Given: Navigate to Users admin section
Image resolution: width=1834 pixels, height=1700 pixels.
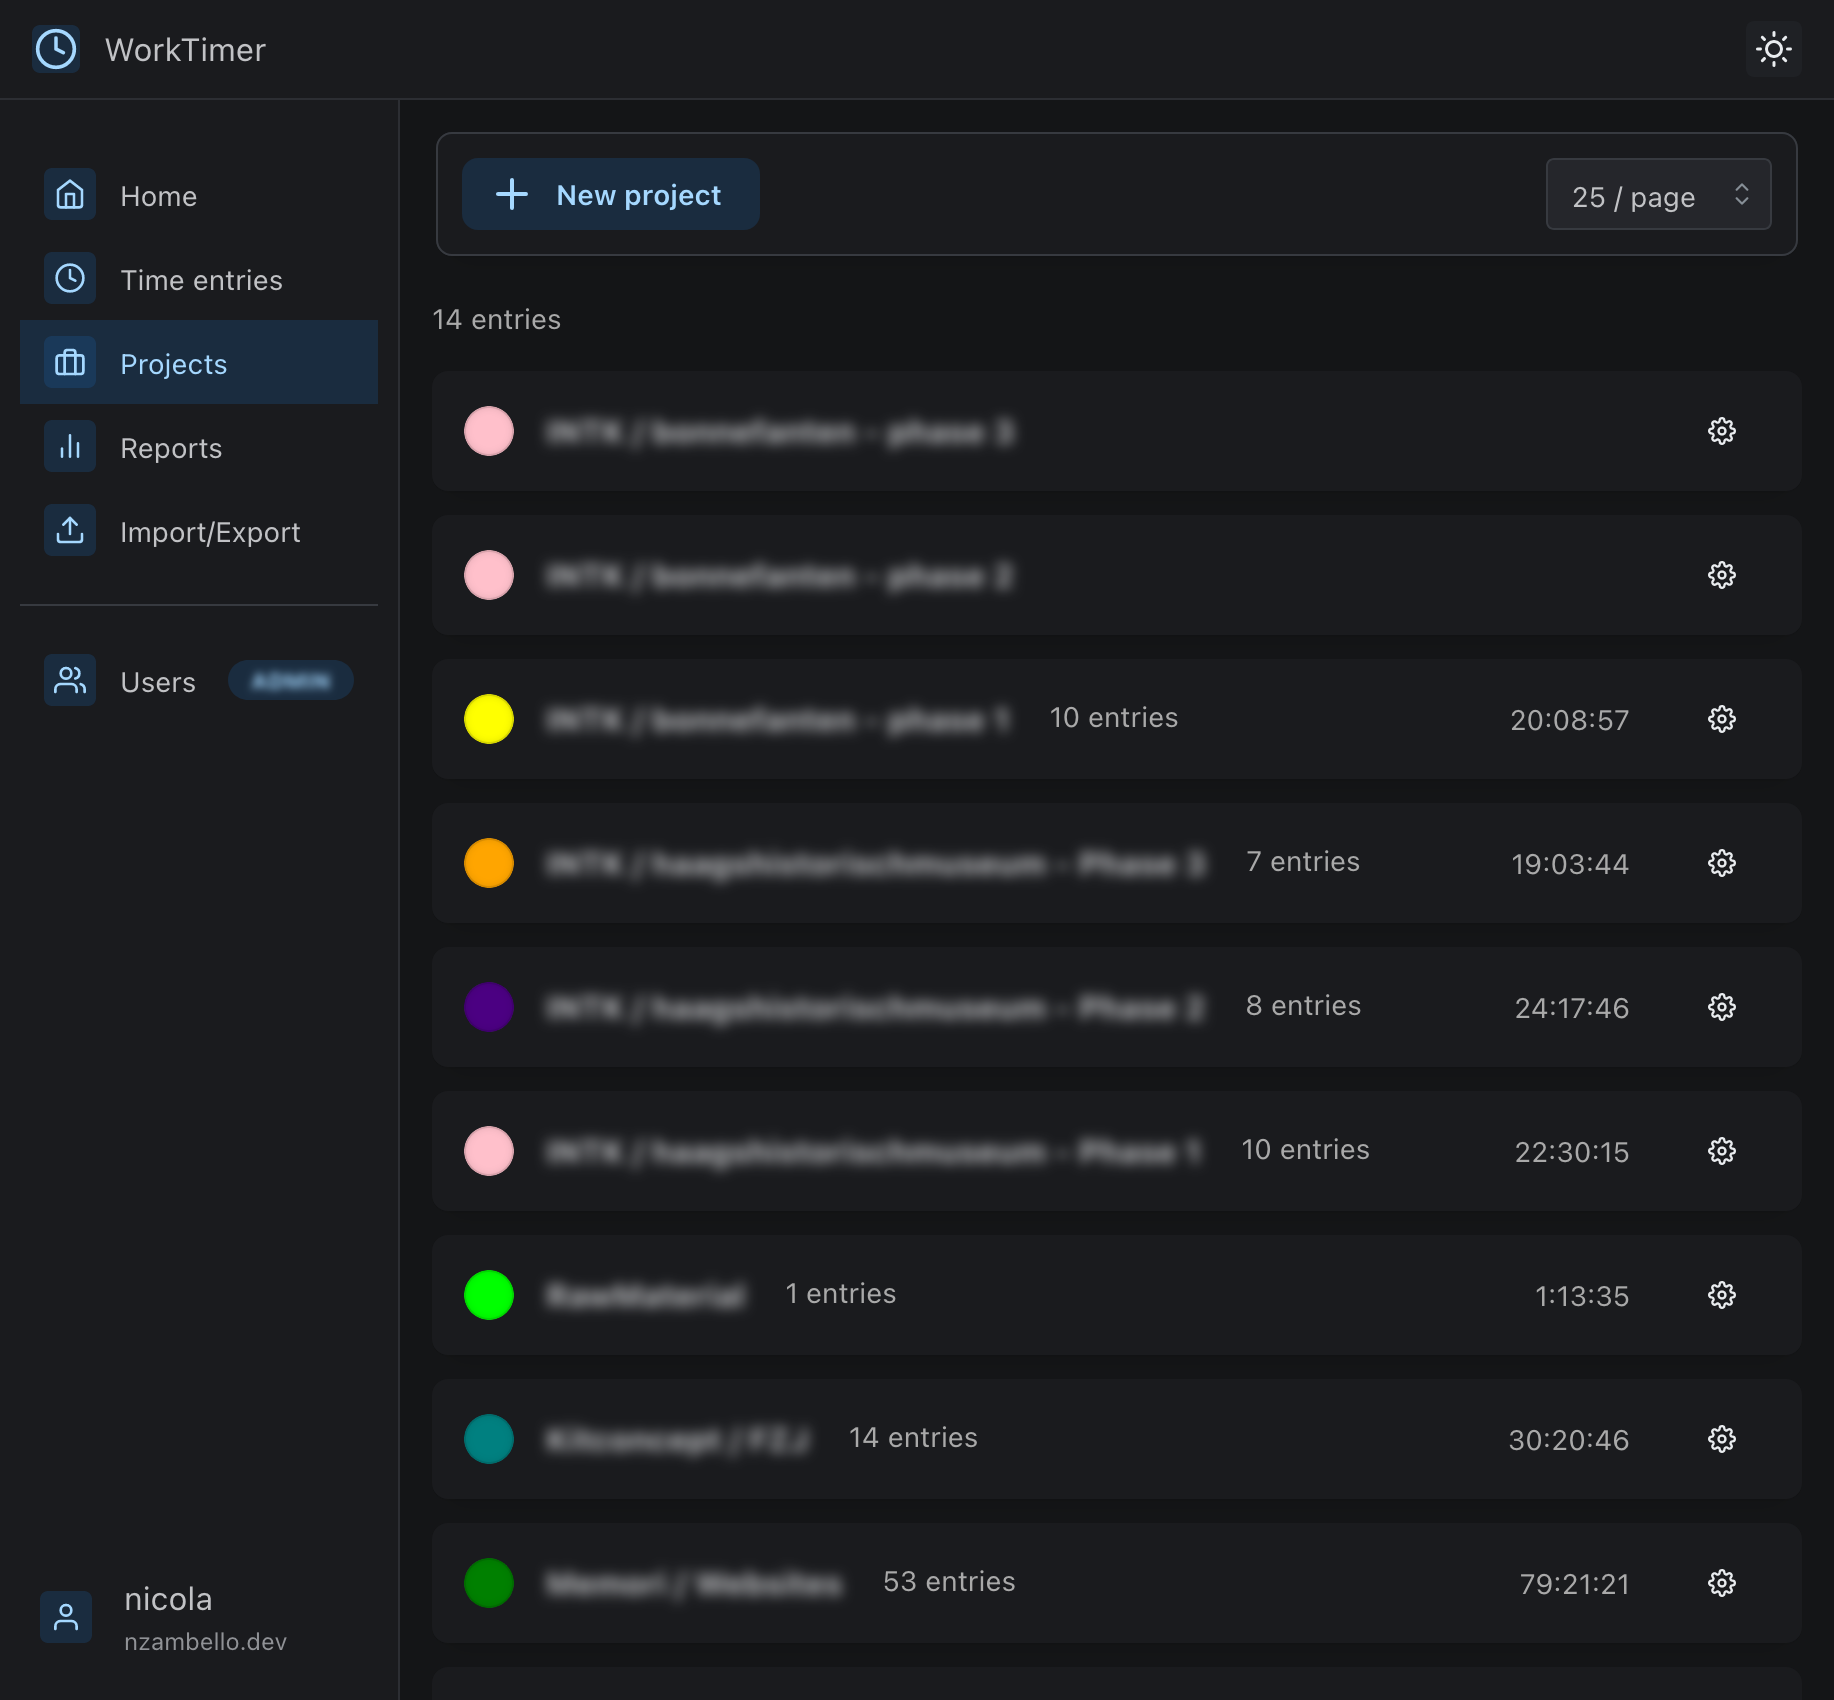Looking at the screenshot, I should (x=158, y=681).
